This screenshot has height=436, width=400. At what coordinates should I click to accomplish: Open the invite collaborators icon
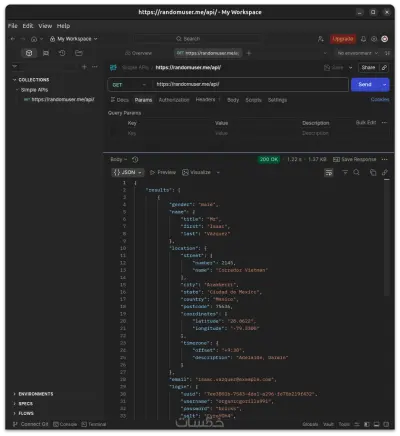click(x=320, y=39)
